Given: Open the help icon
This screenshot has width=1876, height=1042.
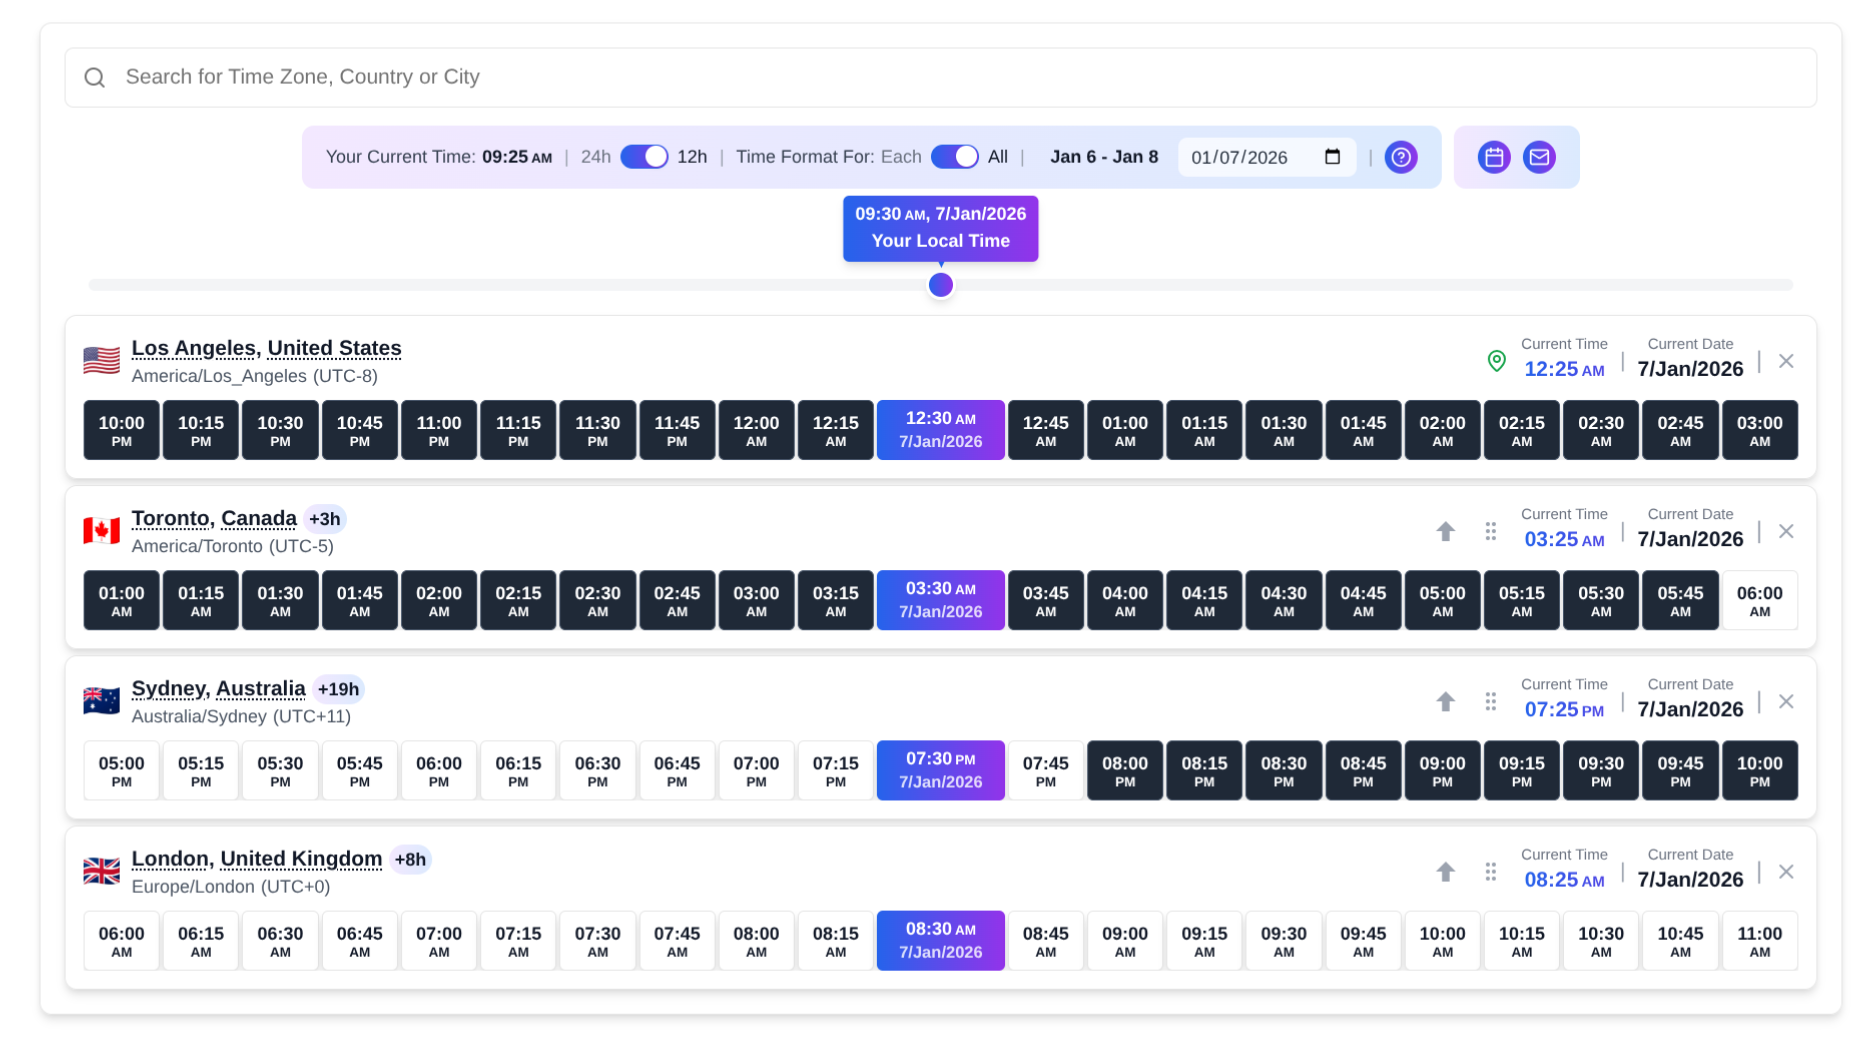Looking at the screenshot, I should (x=1401, y=157).
